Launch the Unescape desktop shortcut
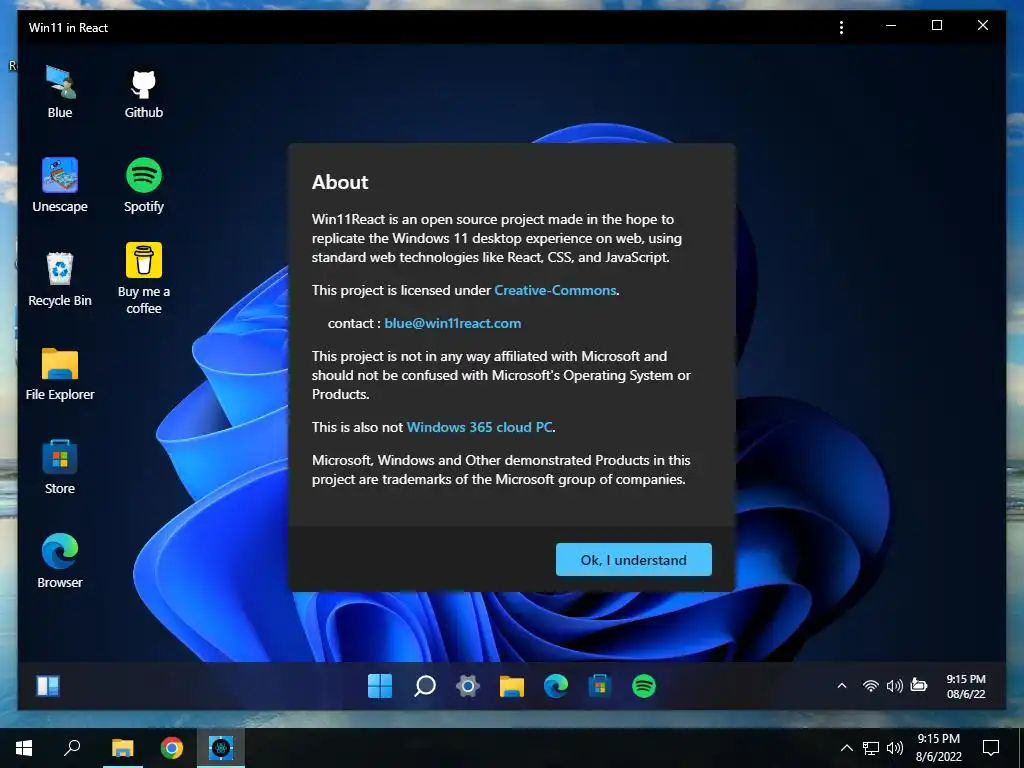Screen dimensions: 1024x768 [x=60, y=185]
